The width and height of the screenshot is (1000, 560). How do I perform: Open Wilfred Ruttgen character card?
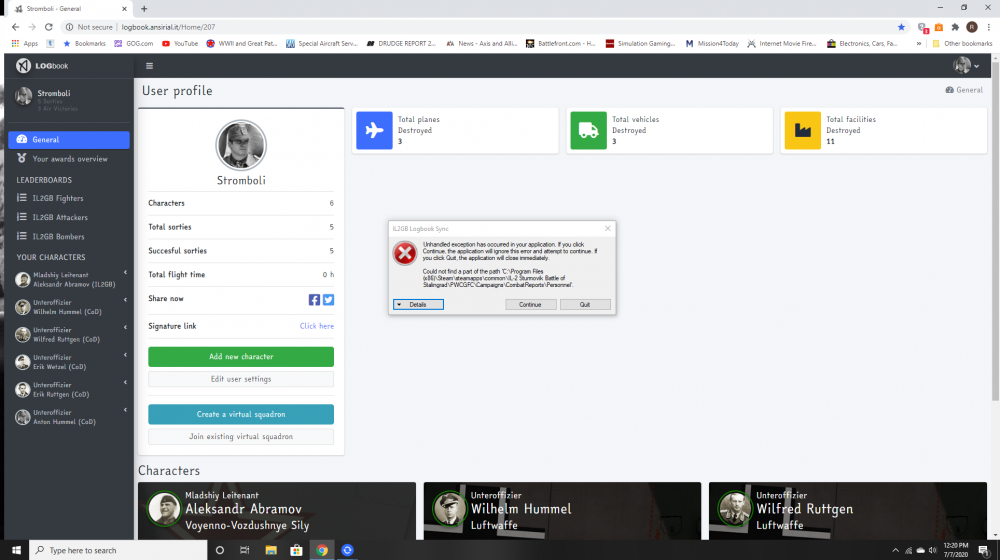click(848, 510)
